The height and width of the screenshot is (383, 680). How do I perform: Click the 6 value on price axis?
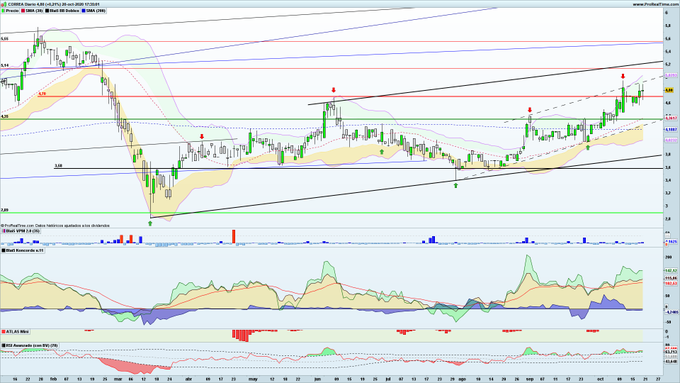point(667,13)
